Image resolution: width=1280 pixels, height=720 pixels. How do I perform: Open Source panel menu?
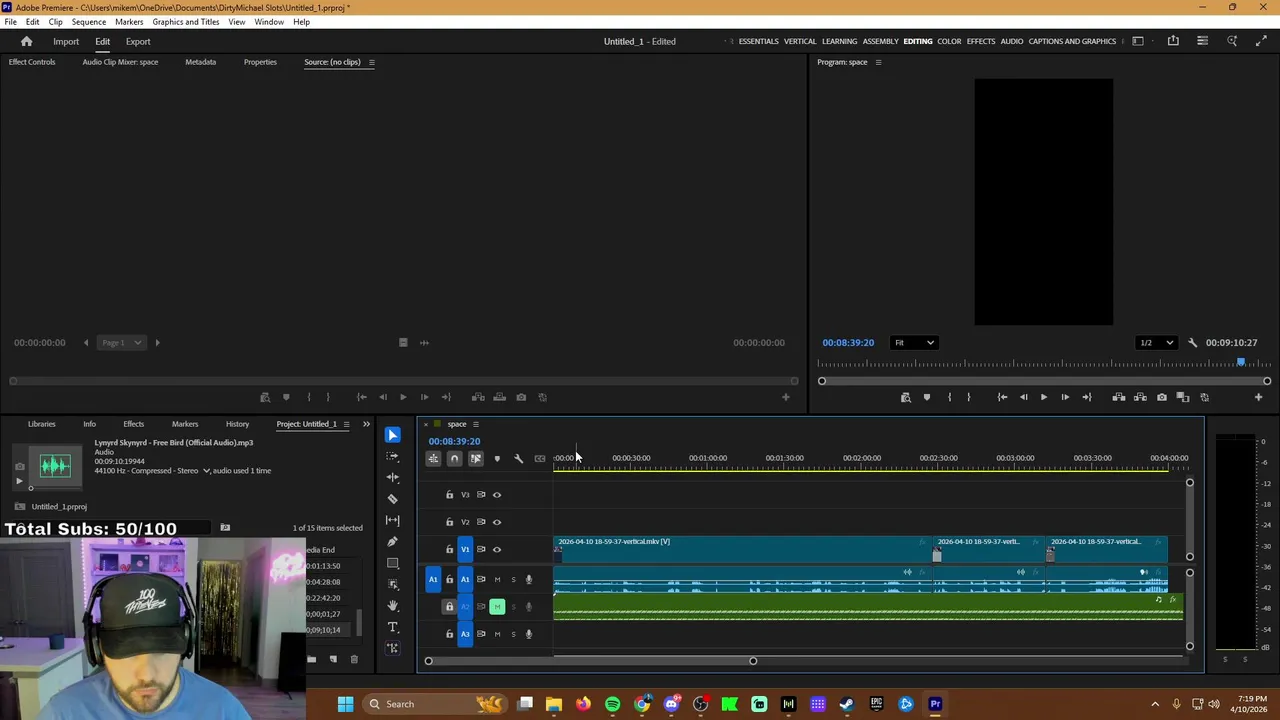click(x=371, y=62)
